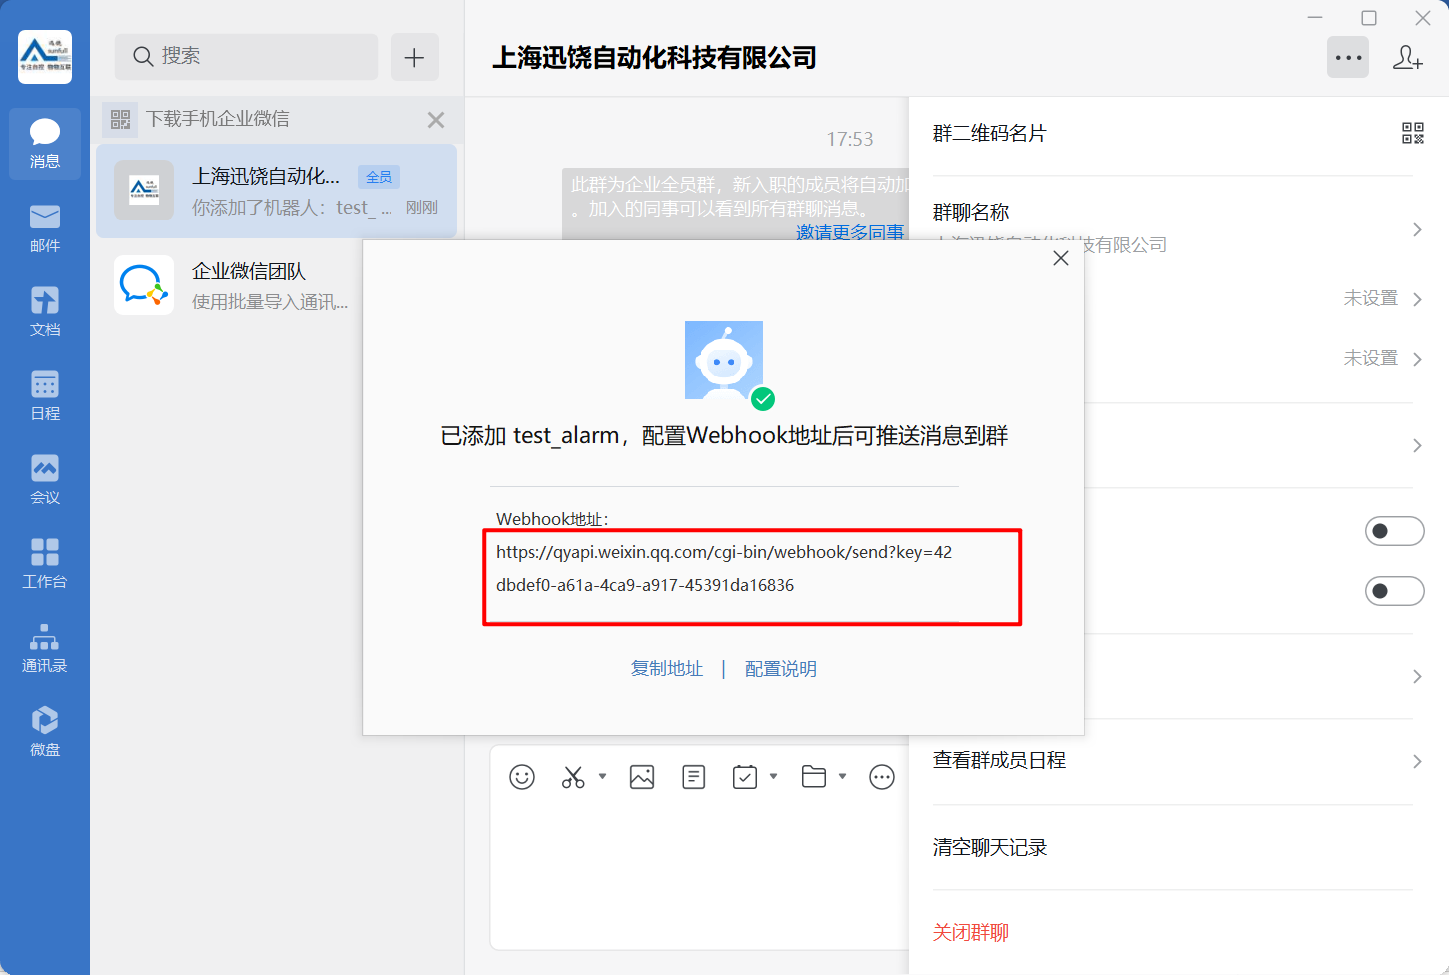
Task: Toggle the upper switch in settings panel
Action: pos(1395,531)
